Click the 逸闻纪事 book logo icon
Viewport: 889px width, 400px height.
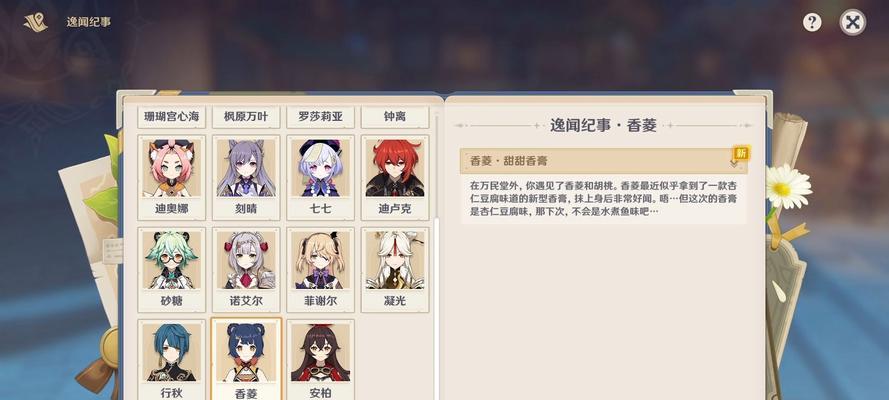point(36,23)
